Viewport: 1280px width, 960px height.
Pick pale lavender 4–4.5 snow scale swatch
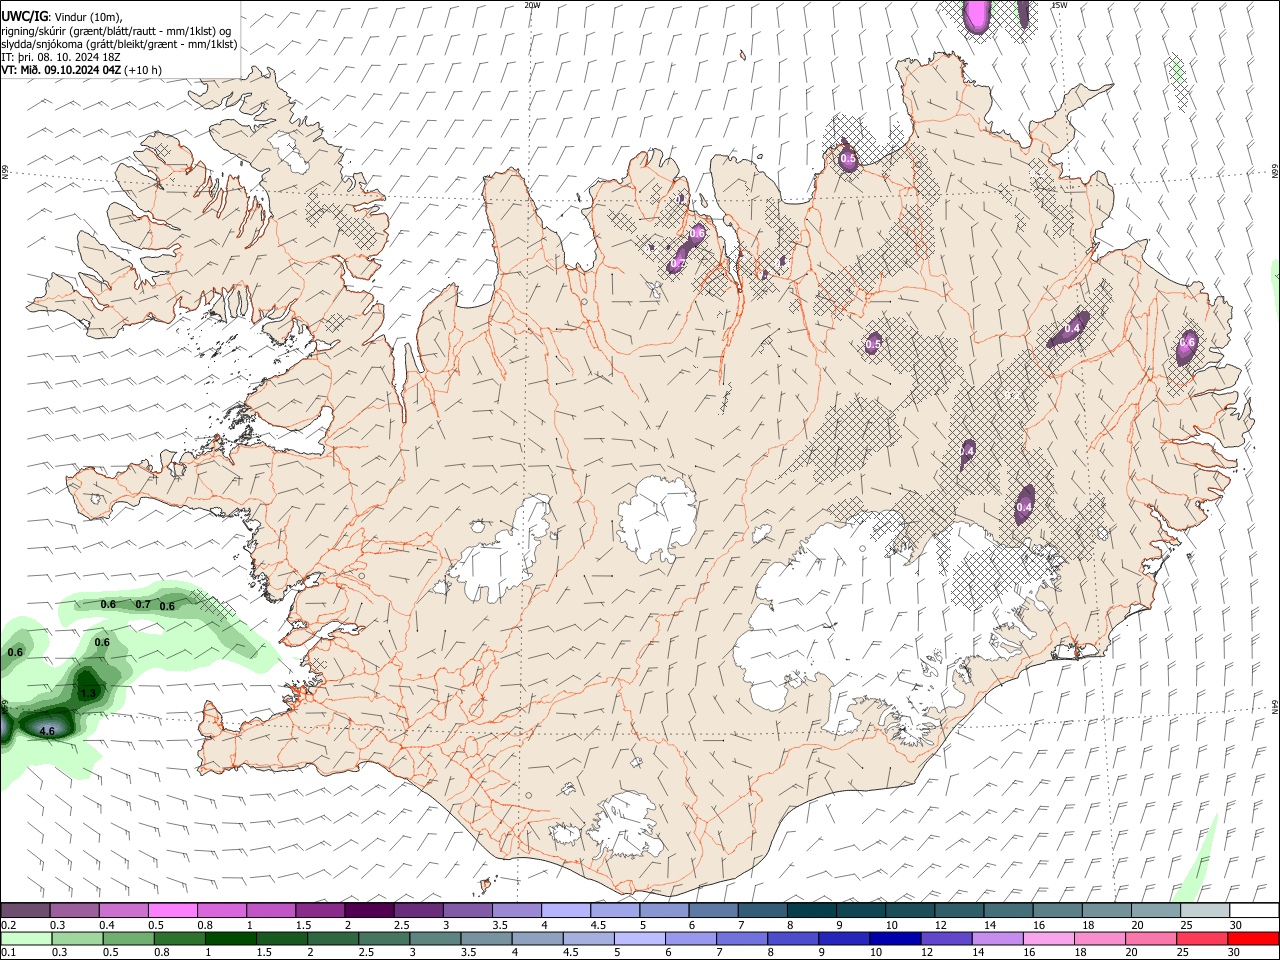click(x=566, y=911)
